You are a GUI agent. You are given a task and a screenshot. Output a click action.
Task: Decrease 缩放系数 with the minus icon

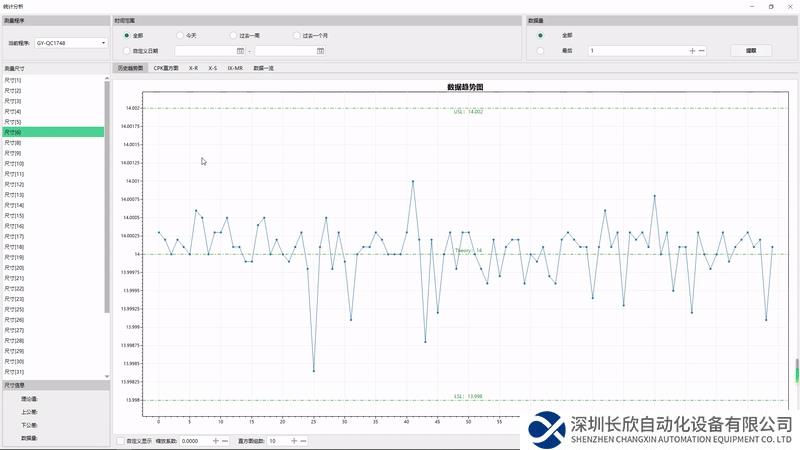coord(225,440)
